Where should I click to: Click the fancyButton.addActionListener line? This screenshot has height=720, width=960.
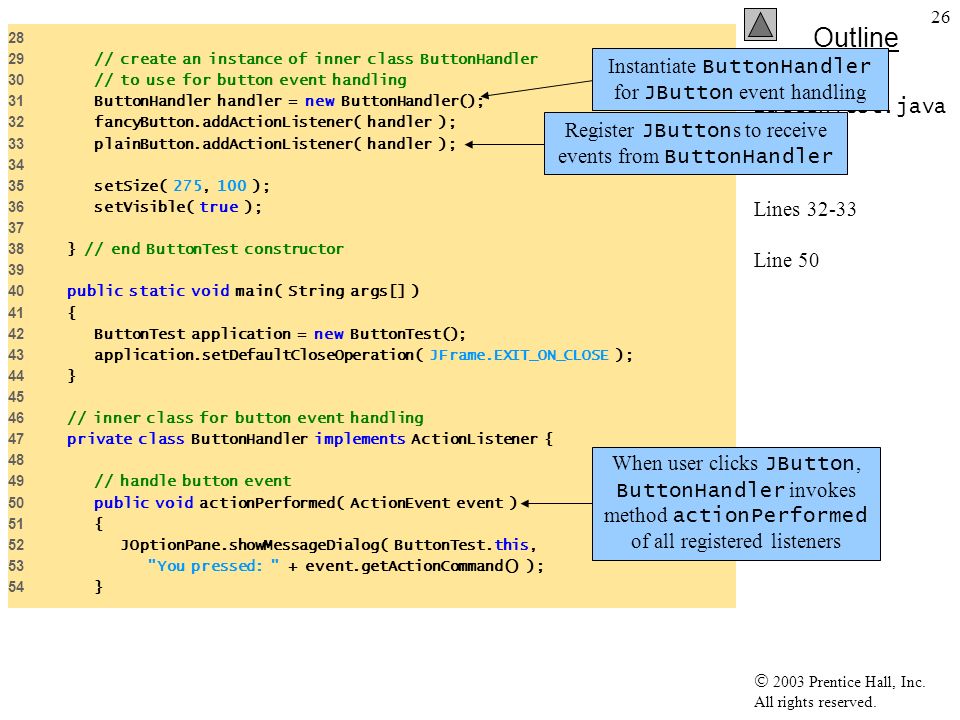click(x=275, y=122)
